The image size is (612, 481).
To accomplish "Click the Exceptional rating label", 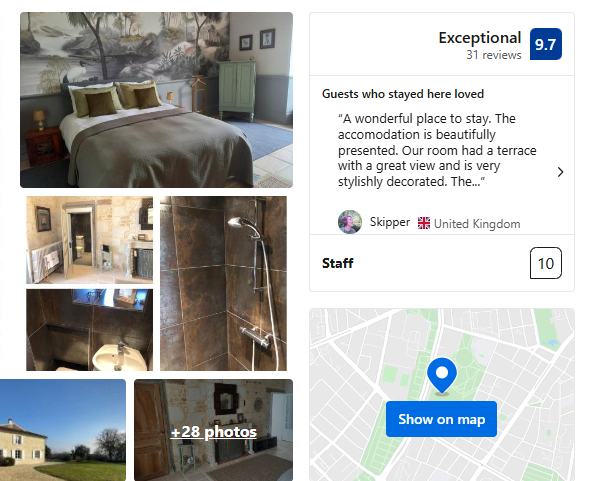I will pyautogui.click(x=480, y=38).
